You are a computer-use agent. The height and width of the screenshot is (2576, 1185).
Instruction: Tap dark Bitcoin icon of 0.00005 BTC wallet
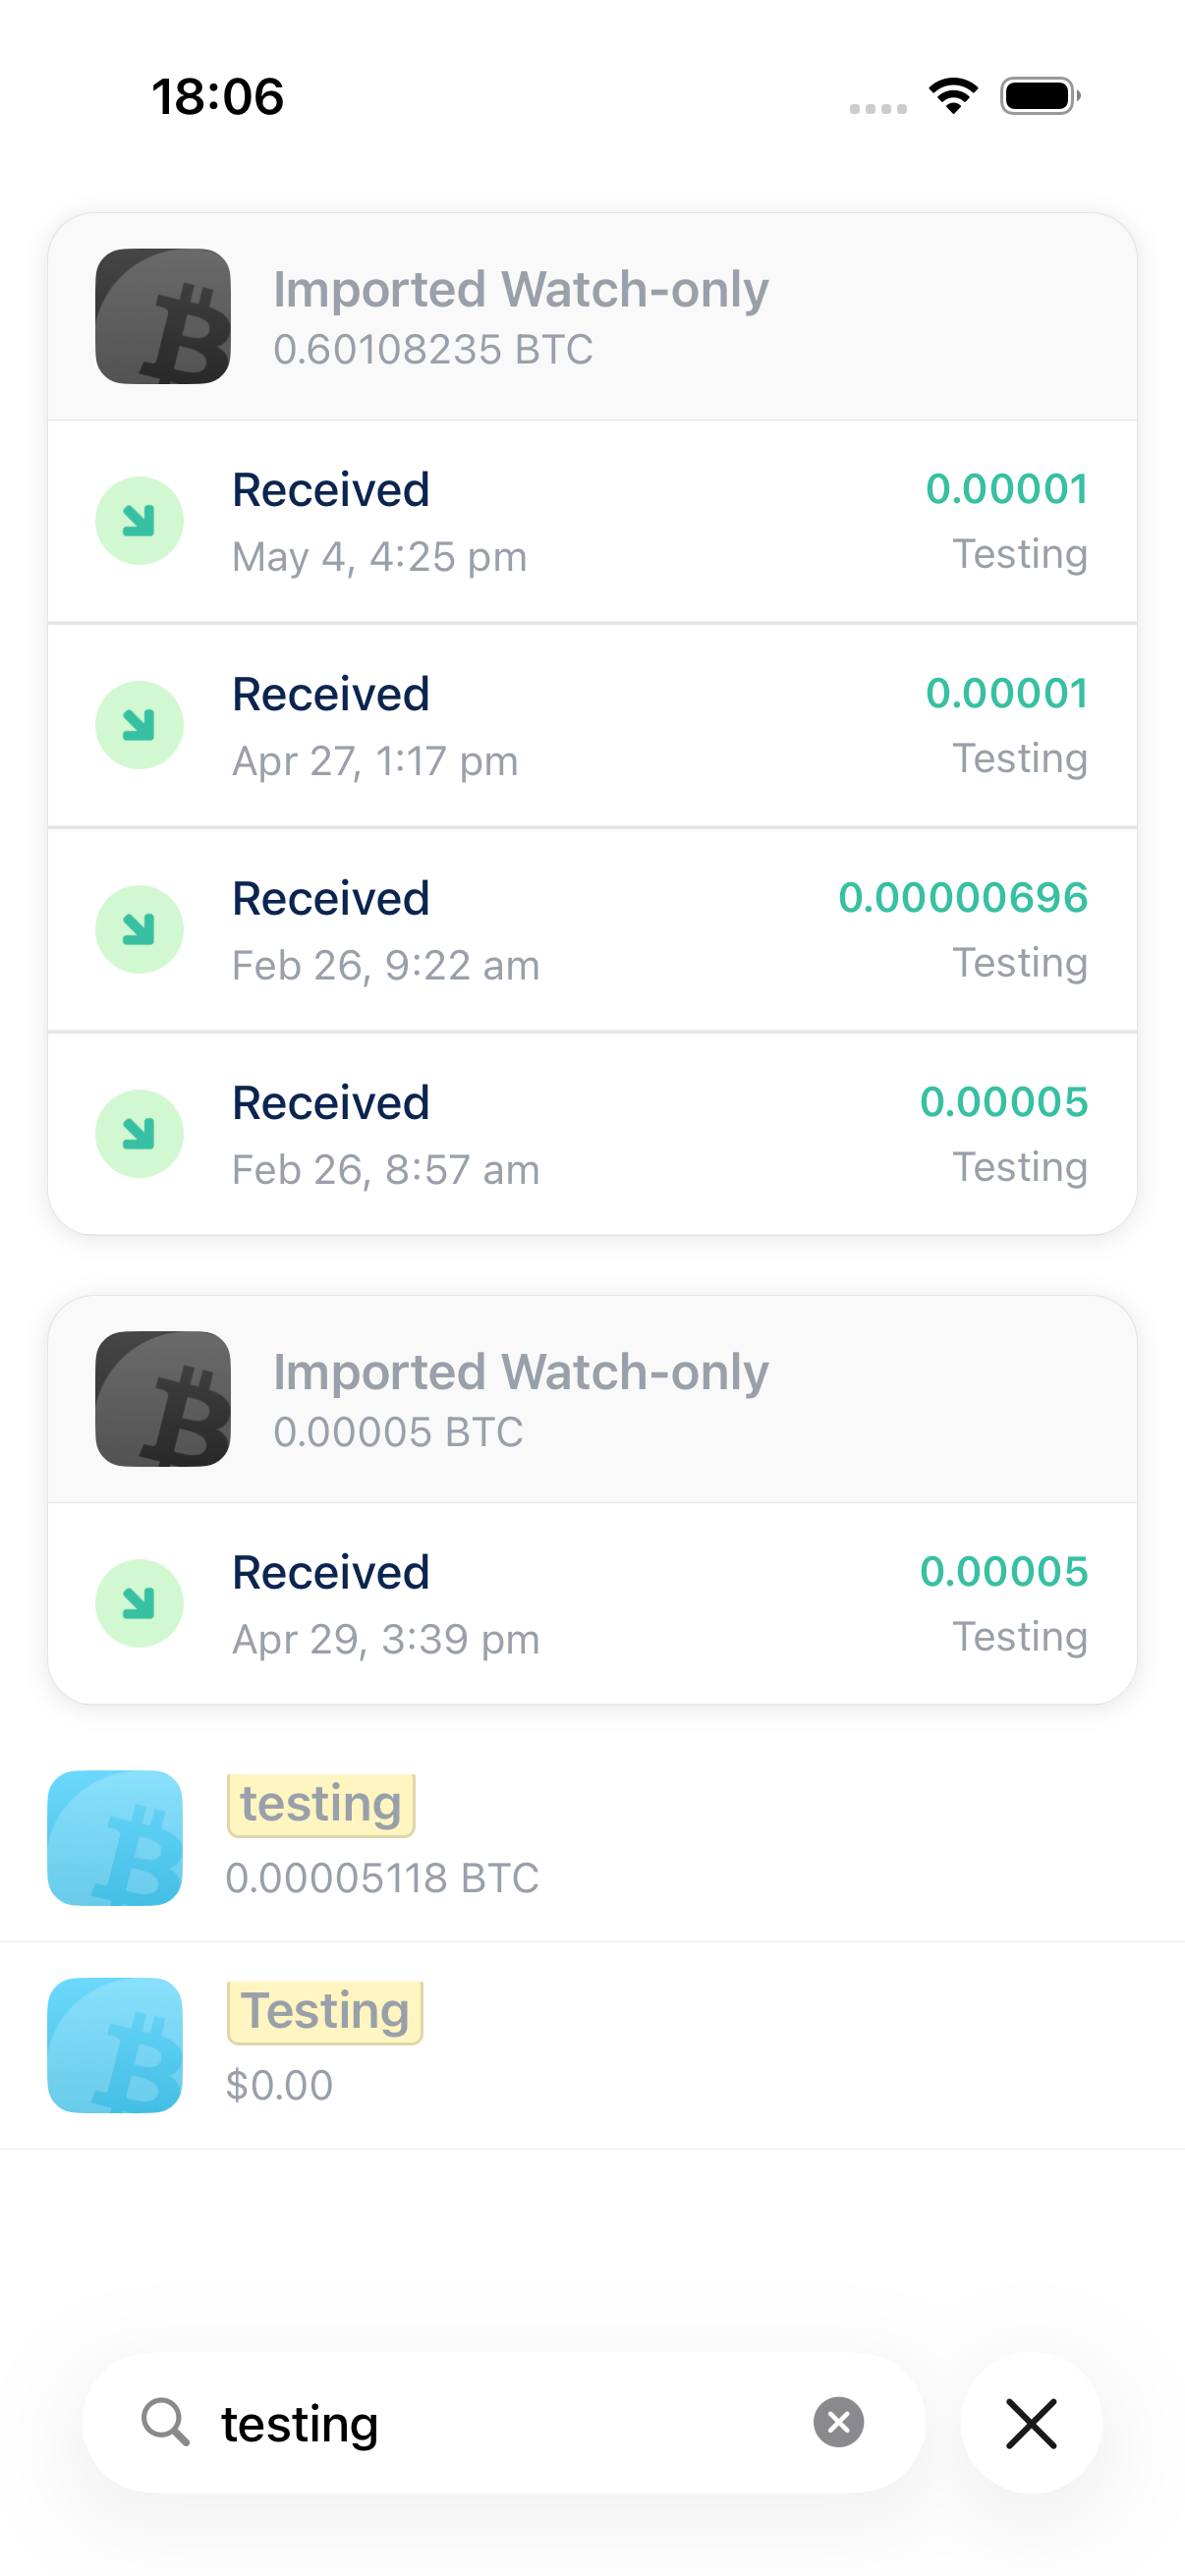(163, 1399)
